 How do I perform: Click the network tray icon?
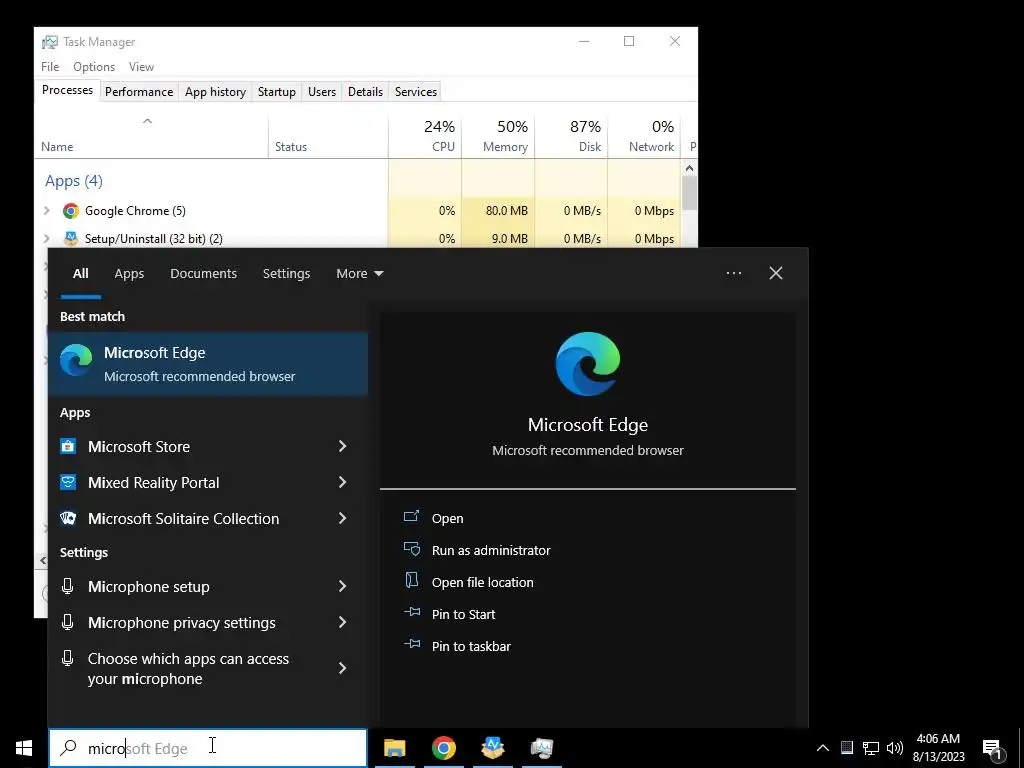point(871,748)
